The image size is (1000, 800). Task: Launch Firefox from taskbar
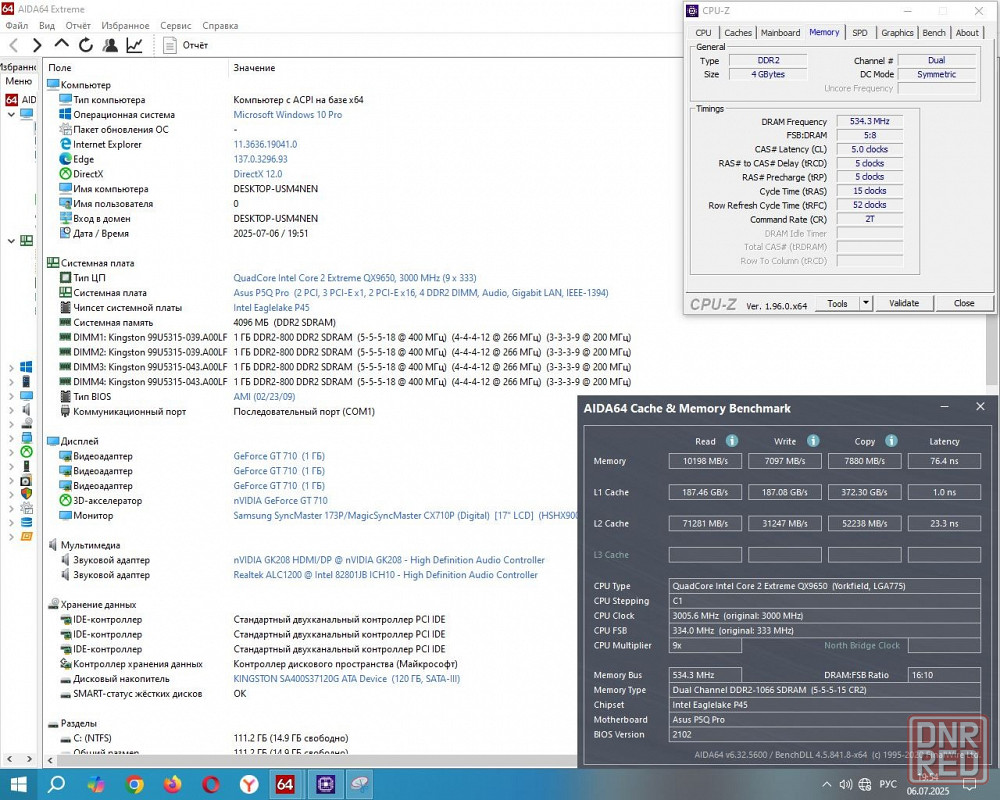[172, 784]
